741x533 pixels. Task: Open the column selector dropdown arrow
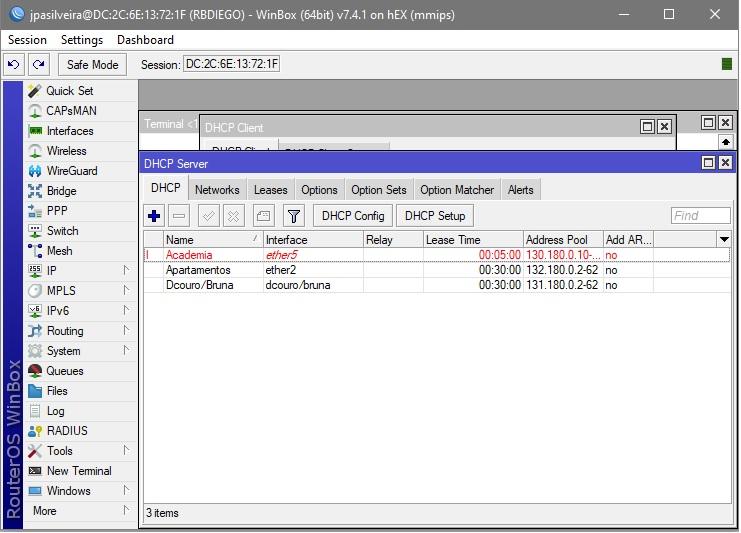(x=724, y=240)
